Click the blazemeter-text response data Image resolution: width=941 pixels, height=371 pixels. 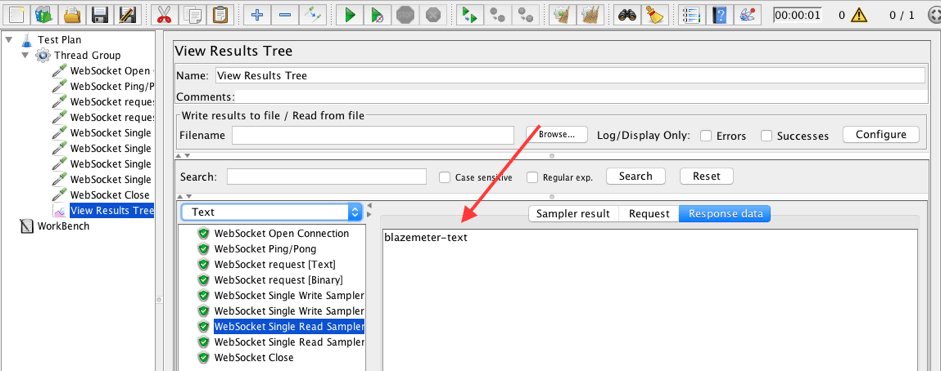(x=426, y=238)
